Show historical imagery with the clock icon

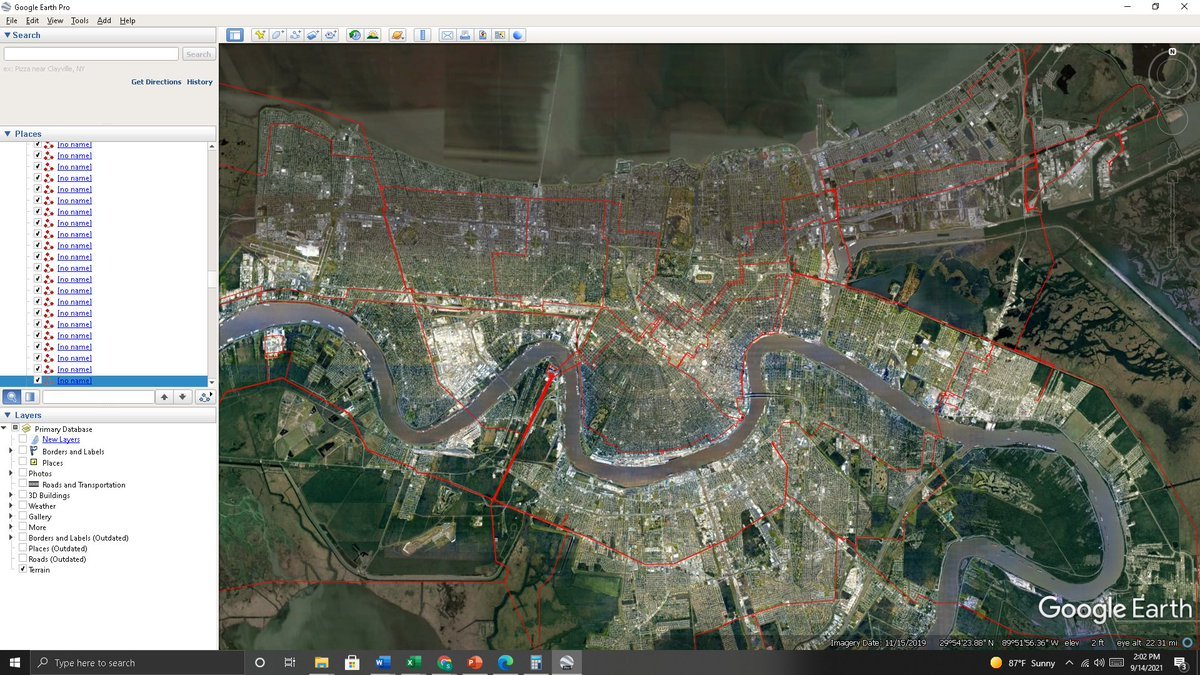355,35
